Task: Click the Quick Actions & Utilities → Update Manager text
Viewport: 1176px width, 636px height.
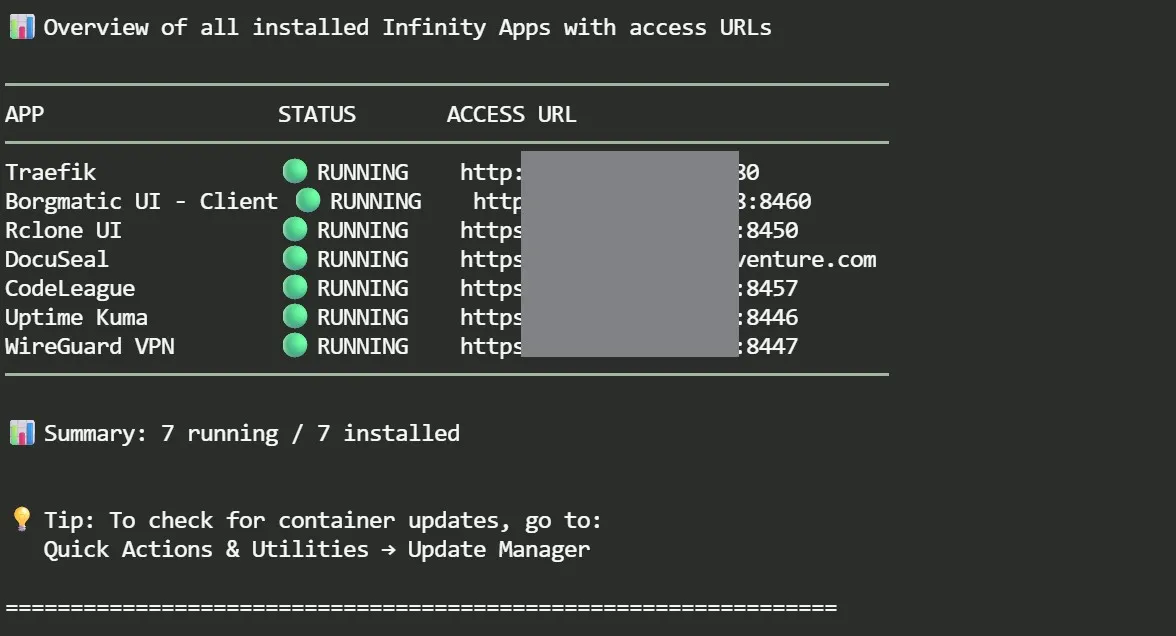Action: pos(316,550)
